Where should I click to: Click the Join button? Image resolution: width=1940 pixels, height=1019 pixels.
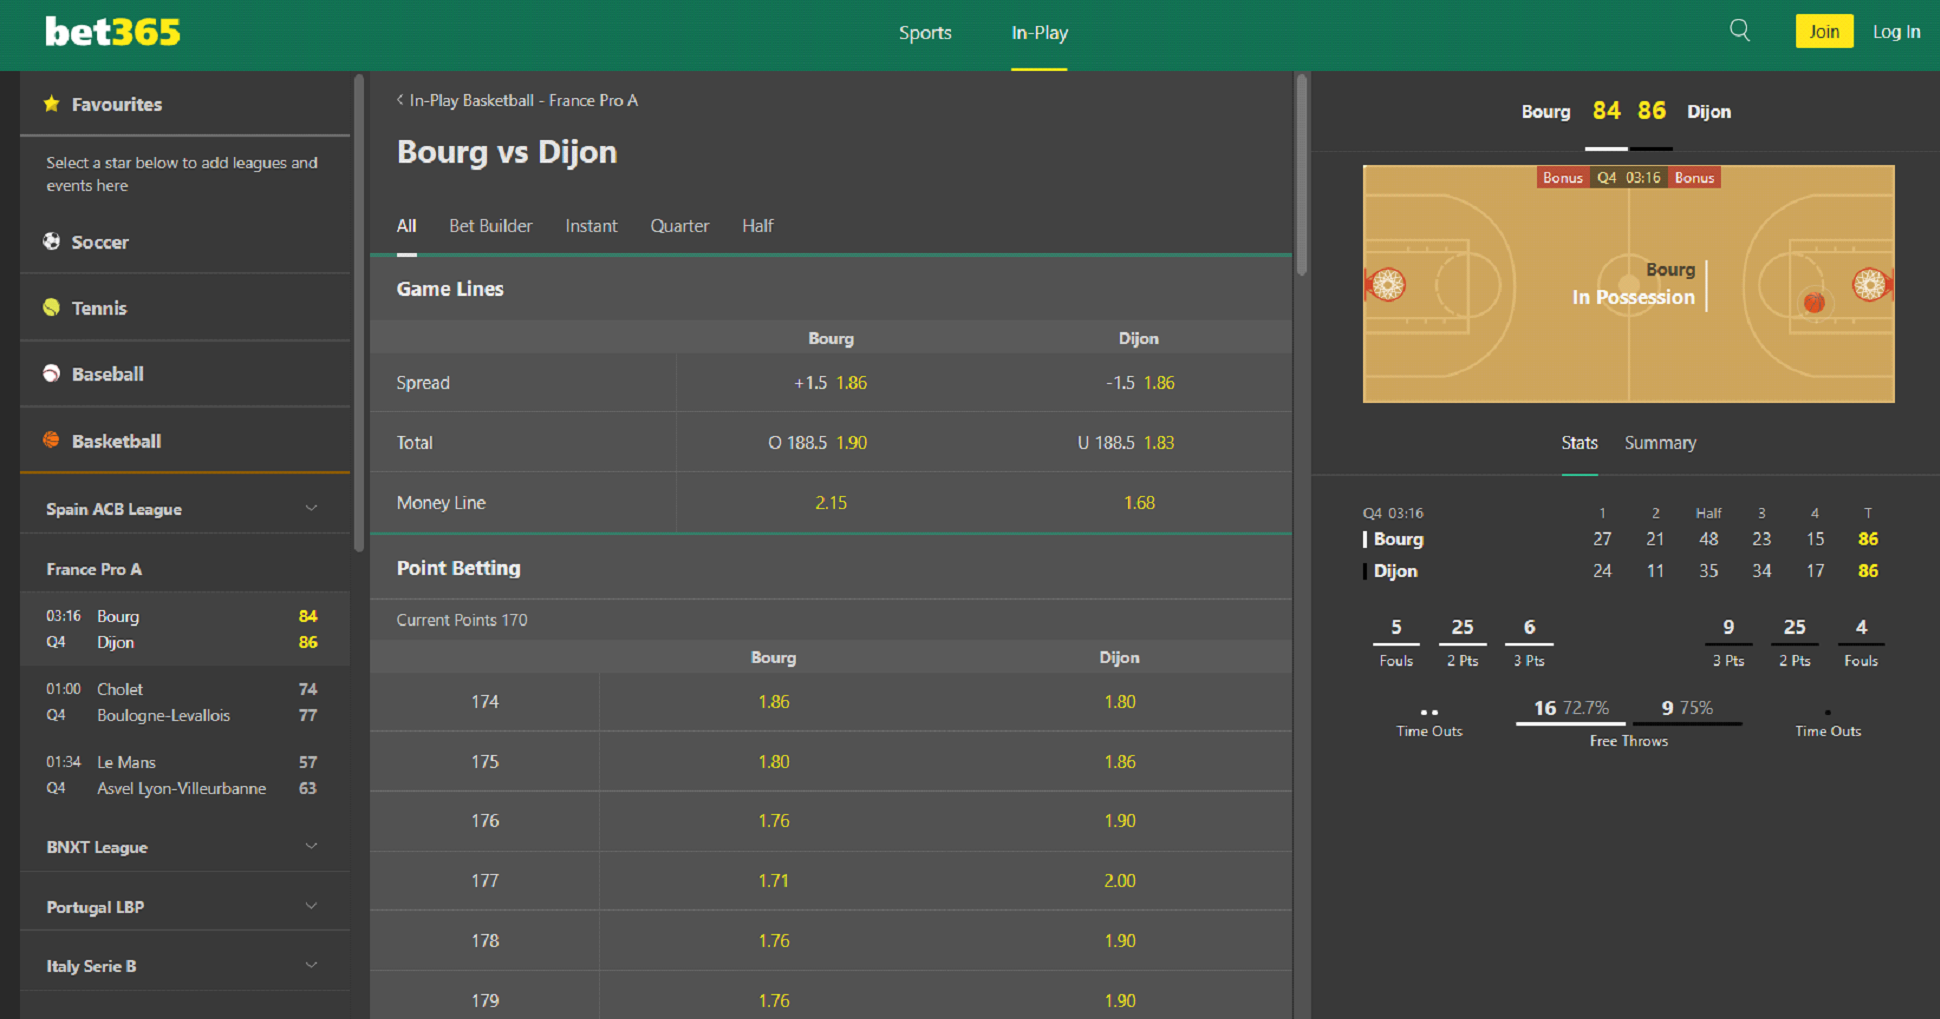coord(1824,31)
